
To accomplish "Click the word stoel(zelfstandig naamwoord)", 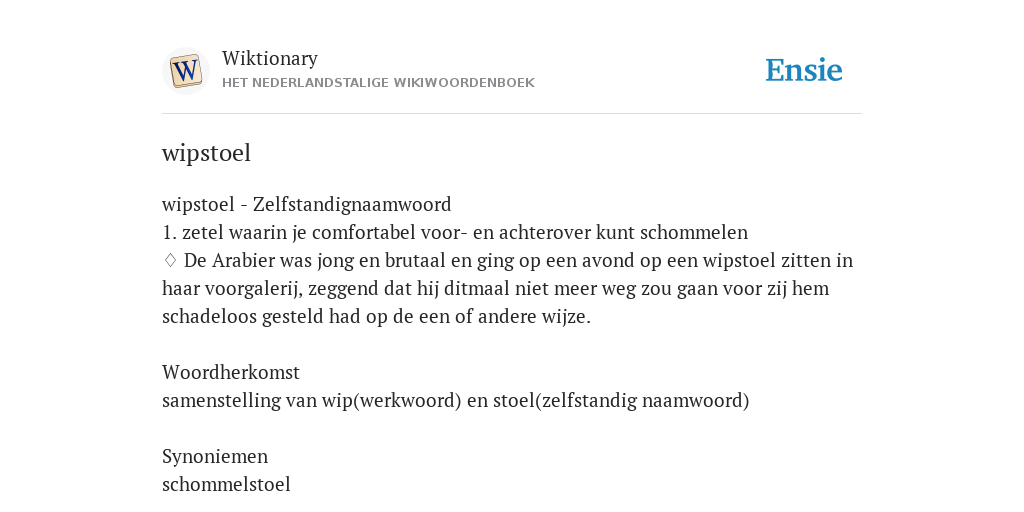I will [621, 400].
